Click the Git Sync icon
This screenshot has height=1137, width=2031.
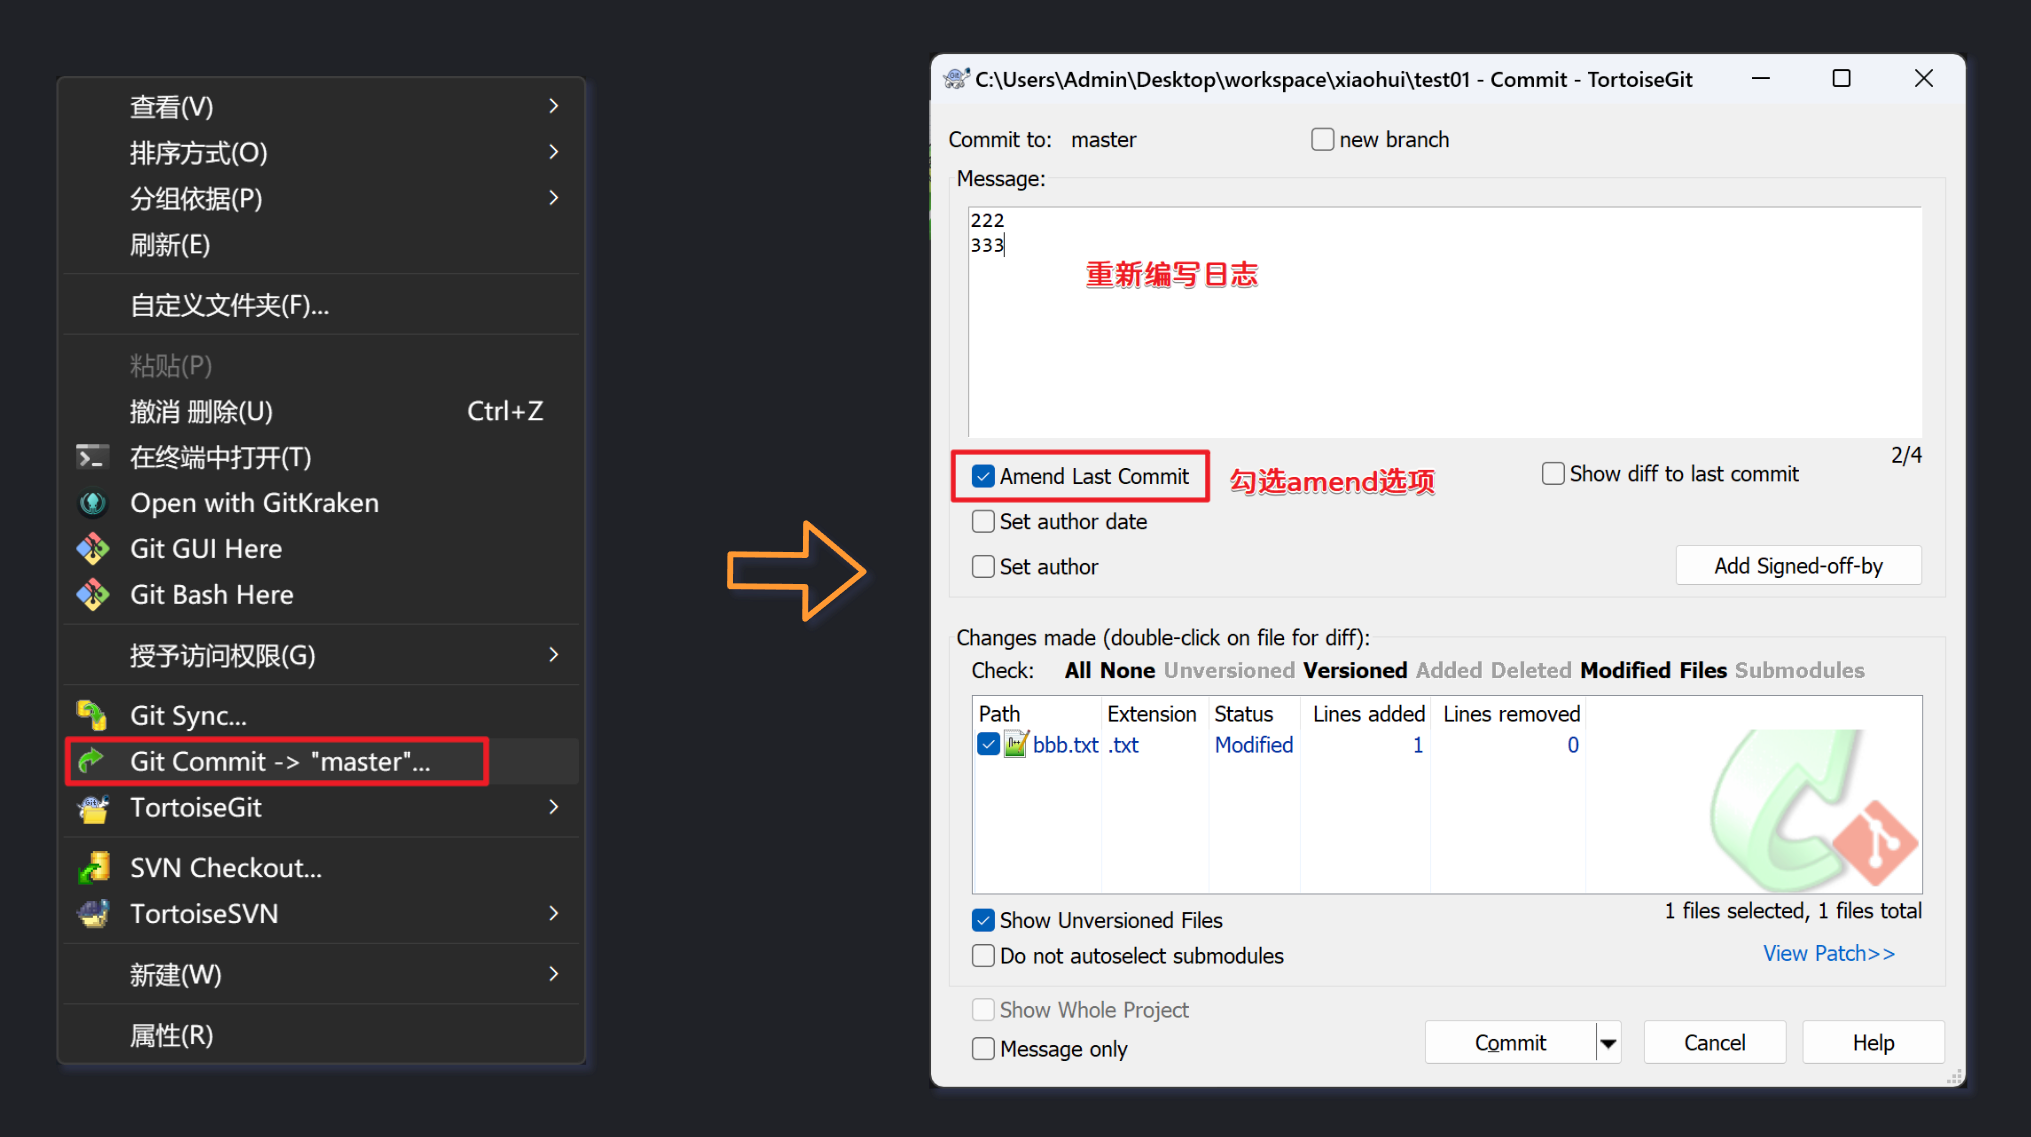pyautogui.click(x=93, y=715)
